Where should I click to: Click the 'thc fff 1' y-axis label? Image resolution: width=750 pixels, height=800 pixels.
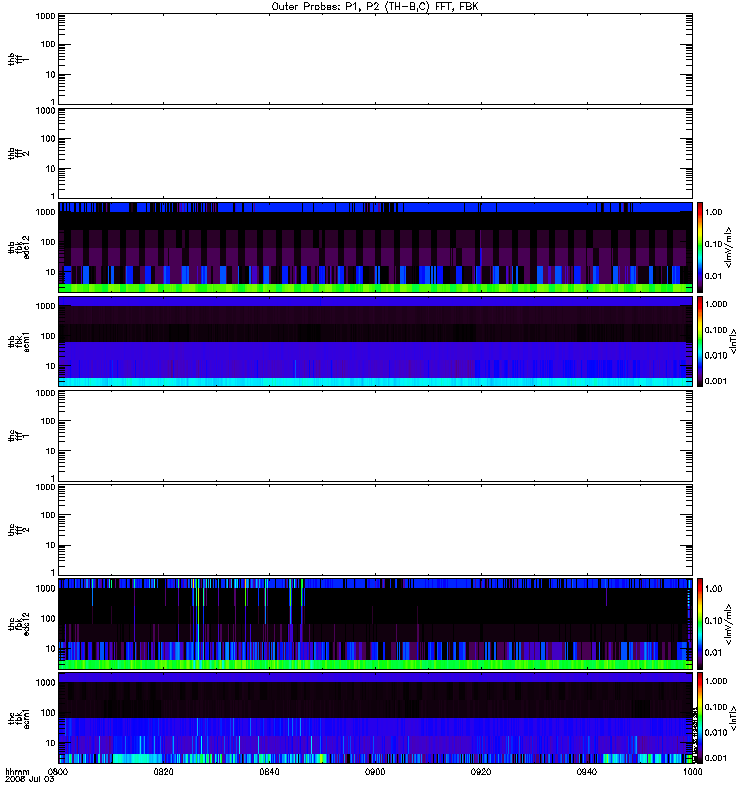(x=18, y=436)
